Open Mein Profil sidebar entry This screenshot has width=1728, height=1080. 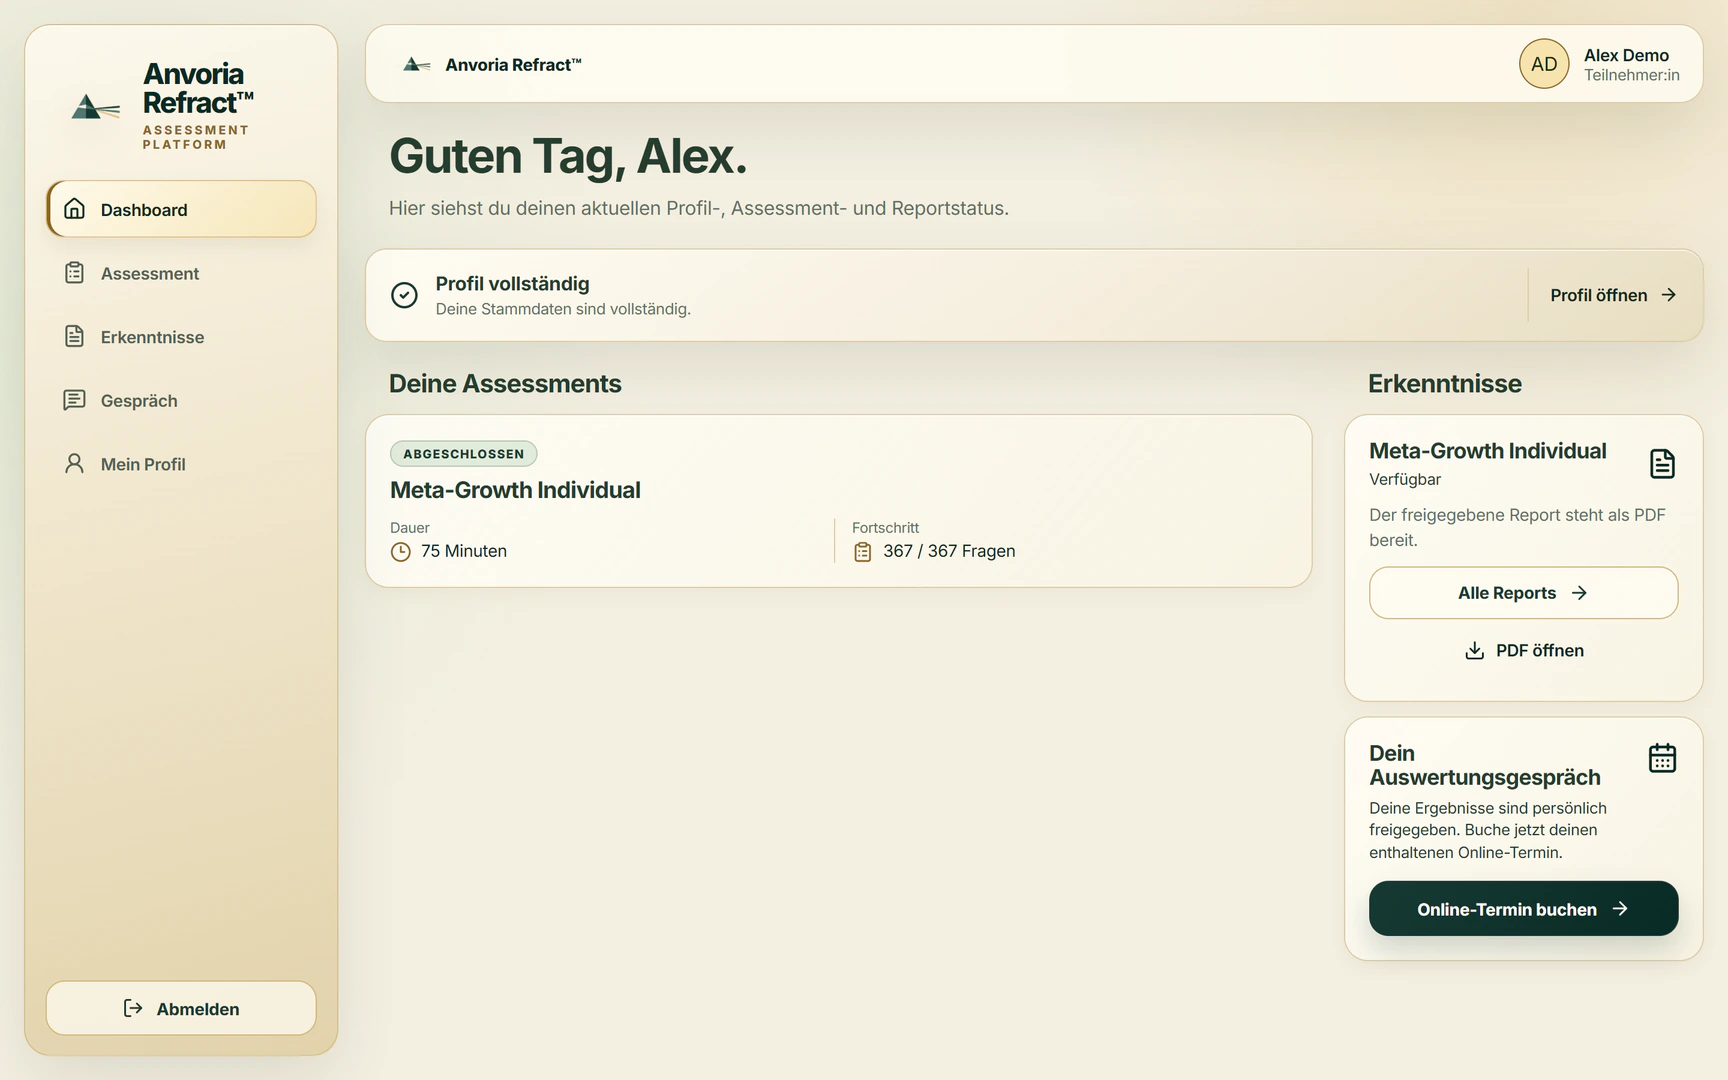coord(181,464)
